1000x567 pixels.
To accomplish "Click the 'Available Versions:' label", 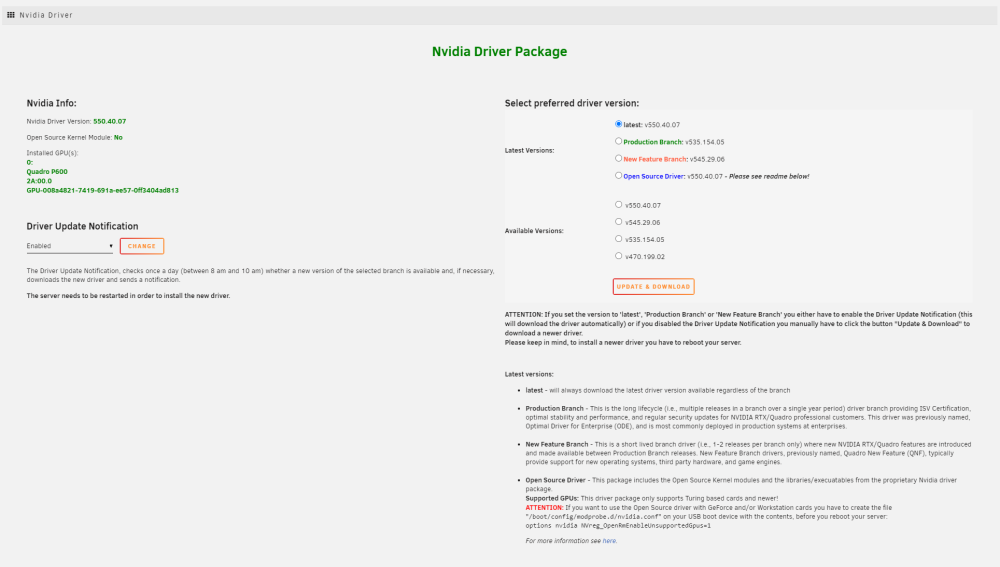I will tap(534, 231).
